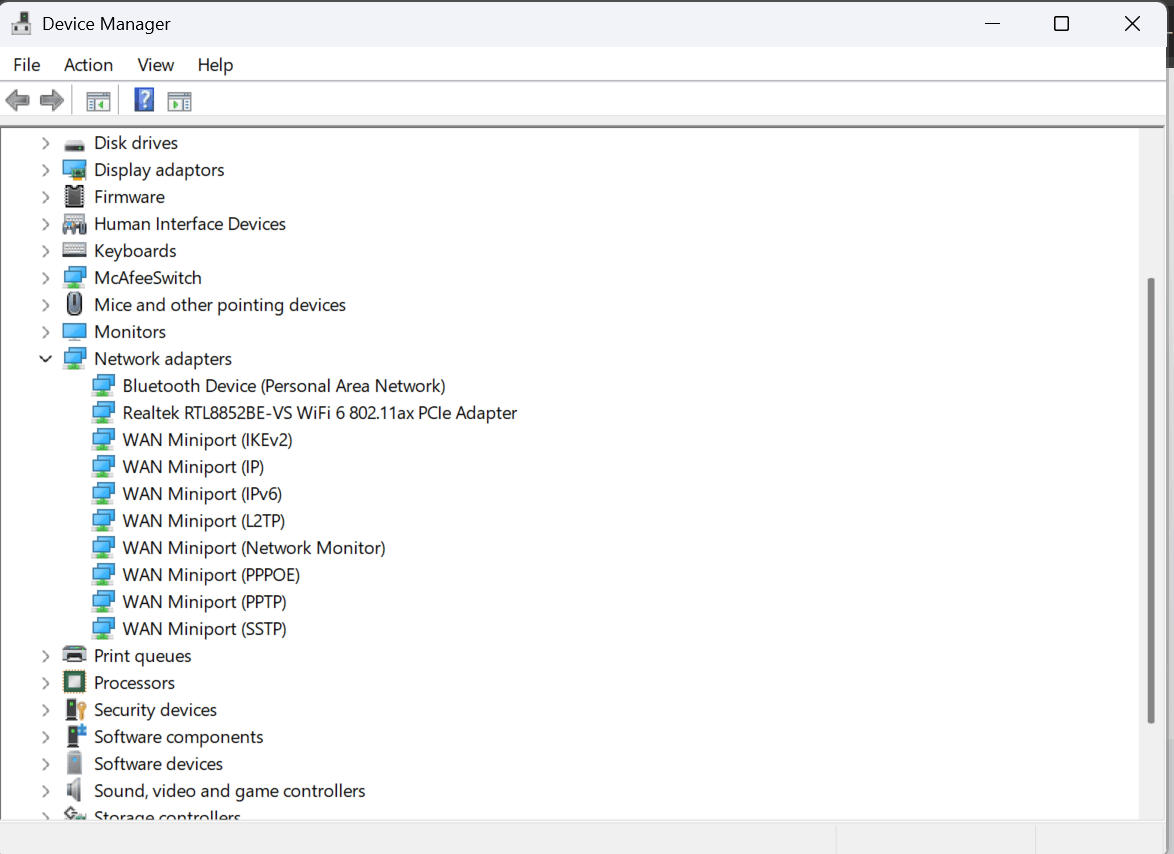The height and width of the screenshot is (854, 1174).
Task: Expand the Keyboards node
Action: (46, 251)
